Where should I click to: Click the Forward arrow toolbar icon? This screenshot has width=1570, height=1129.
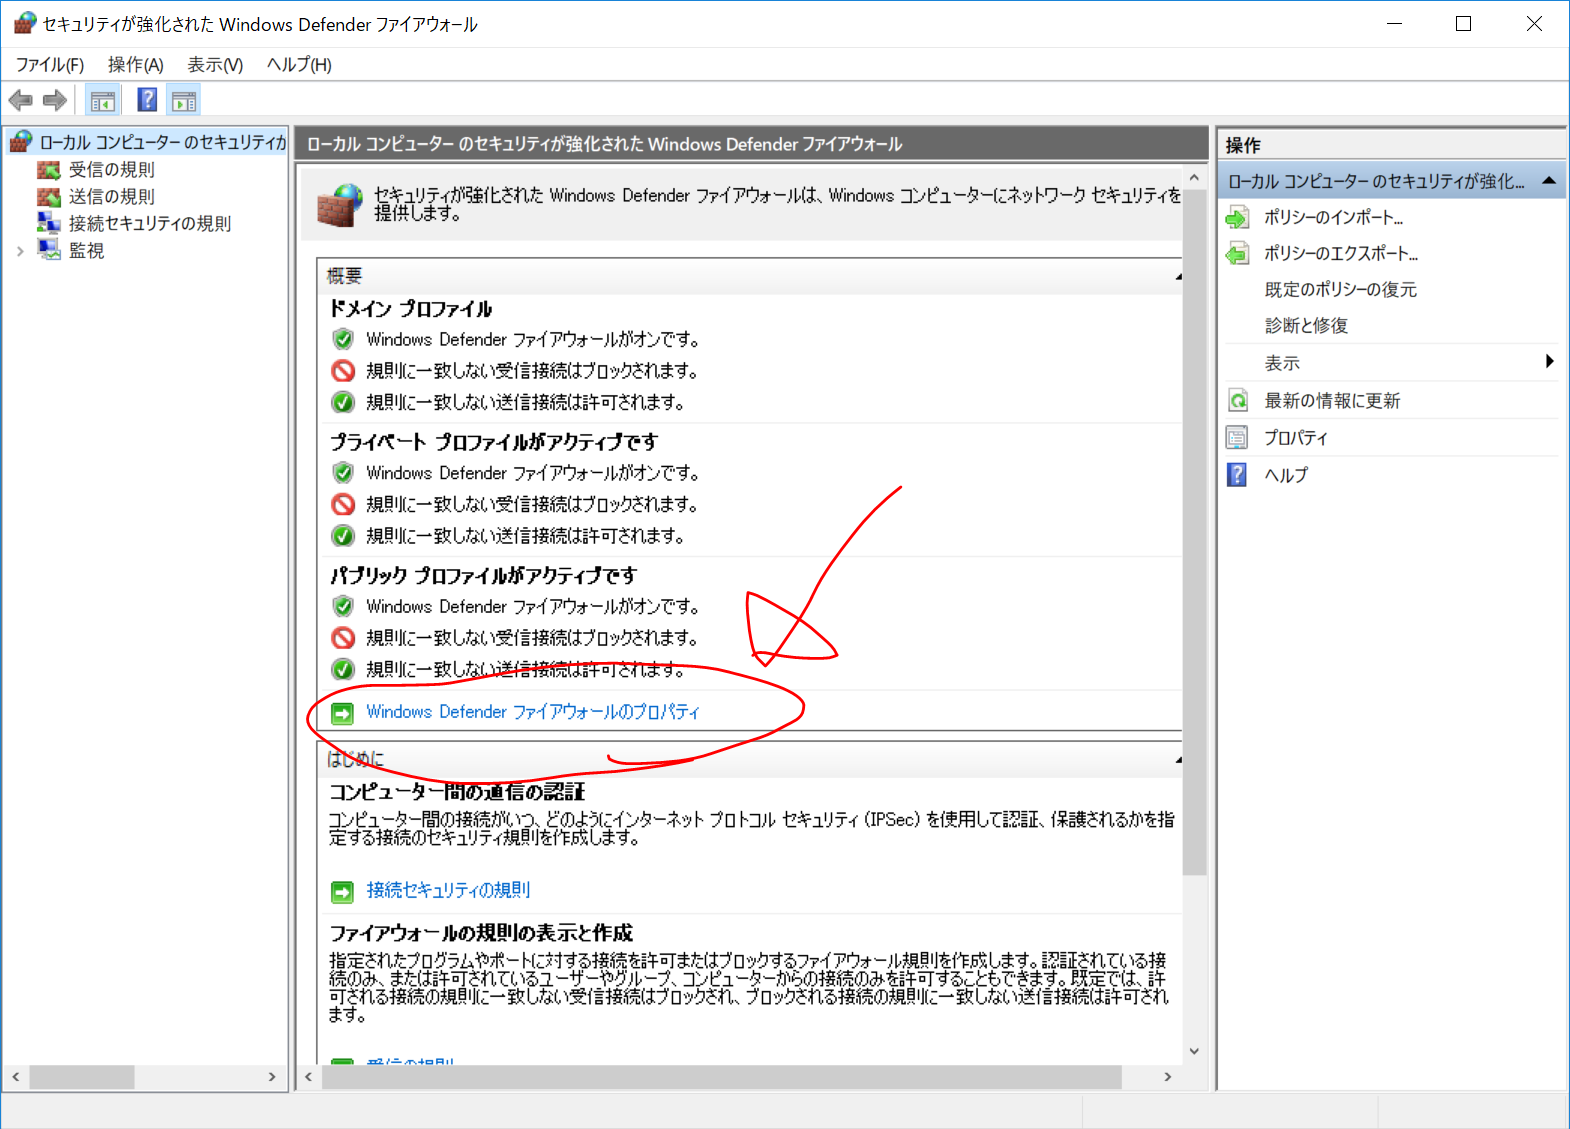tap(55, 100)
